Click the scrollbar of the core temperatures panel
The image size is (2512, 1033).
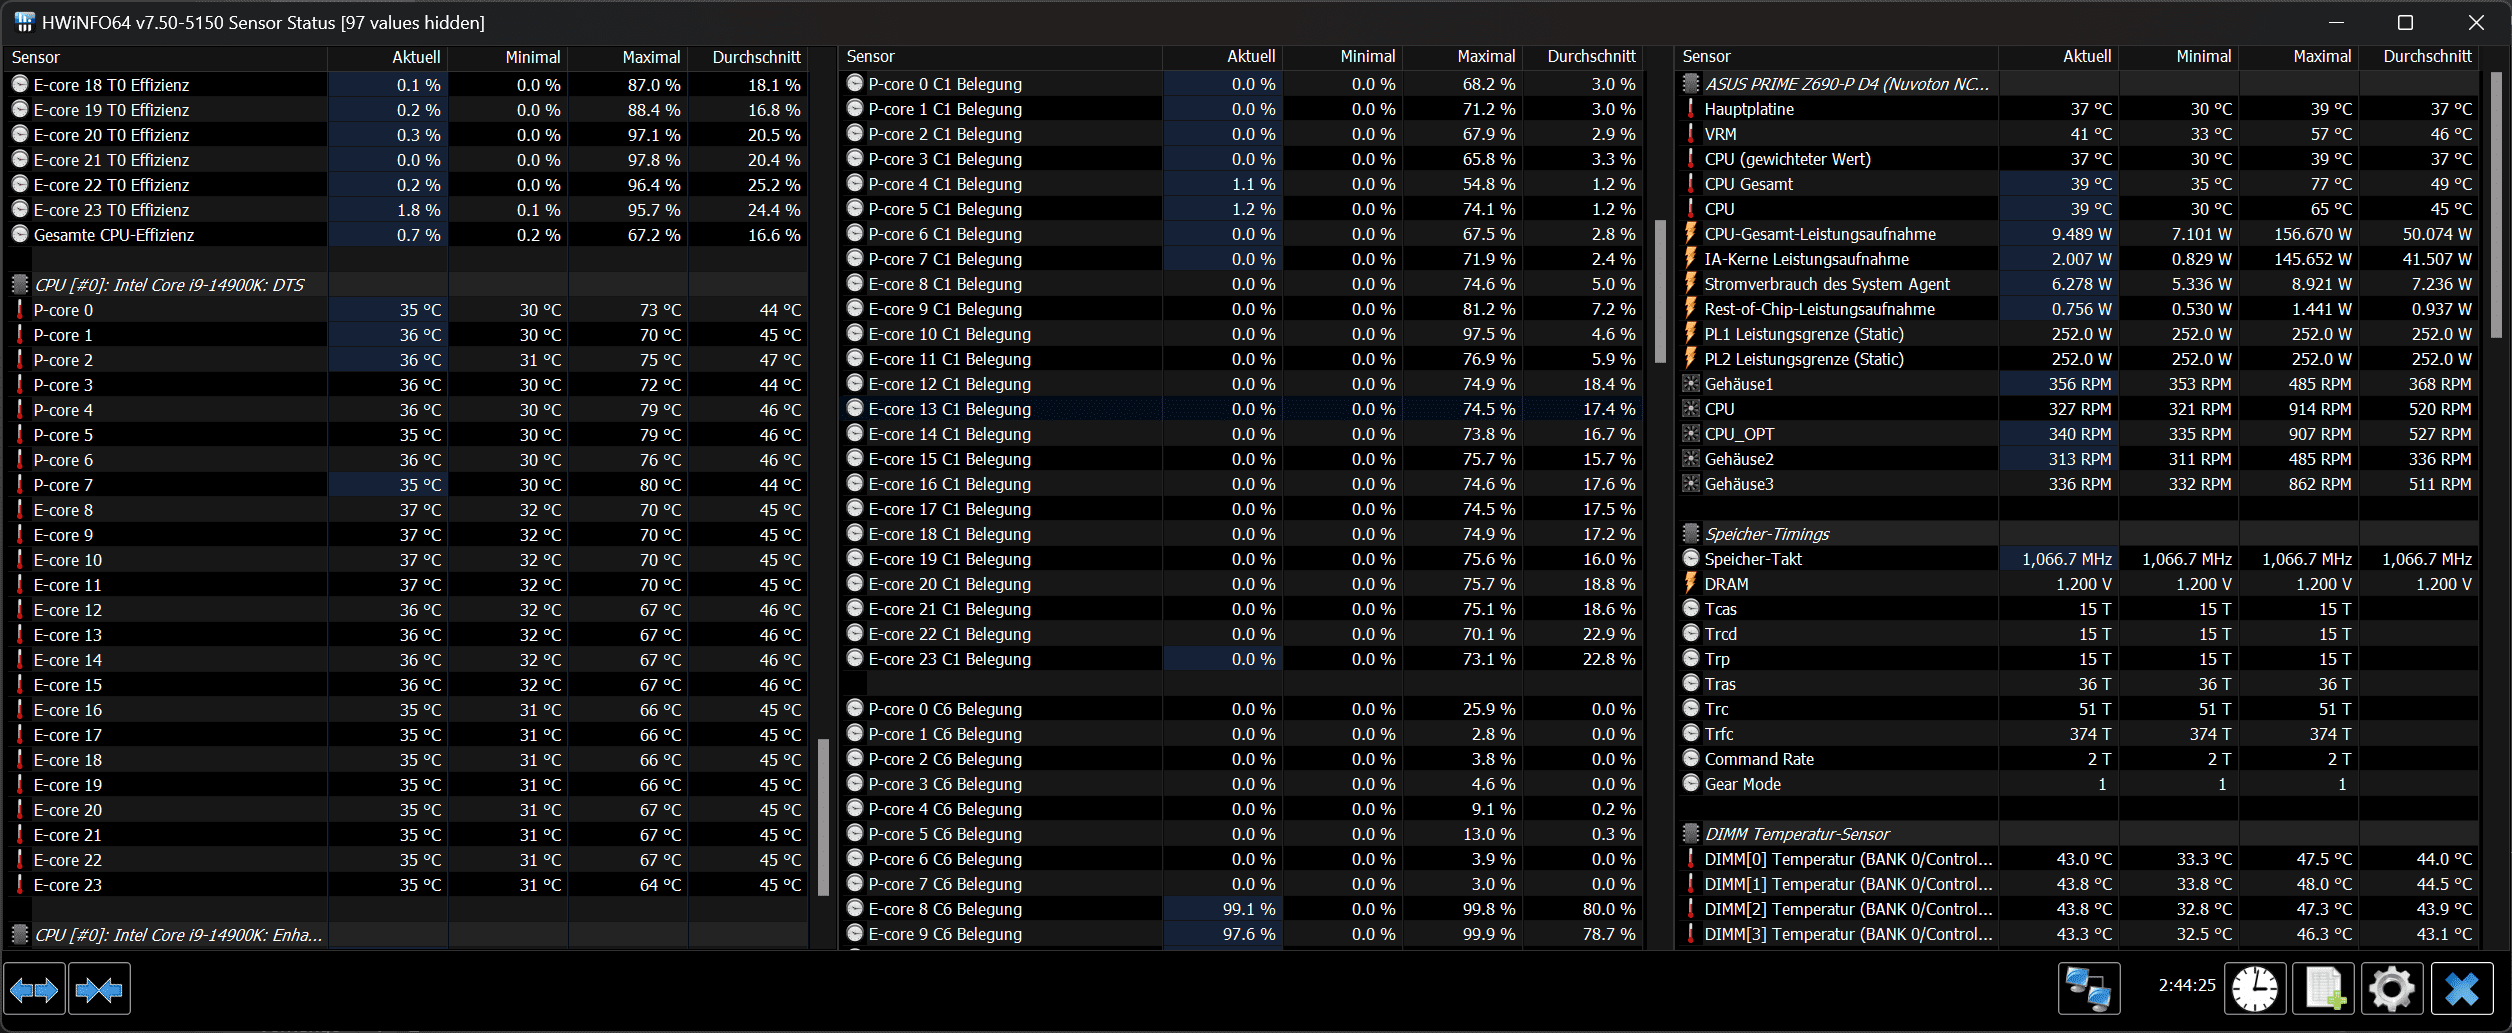[x=824, y=817]
